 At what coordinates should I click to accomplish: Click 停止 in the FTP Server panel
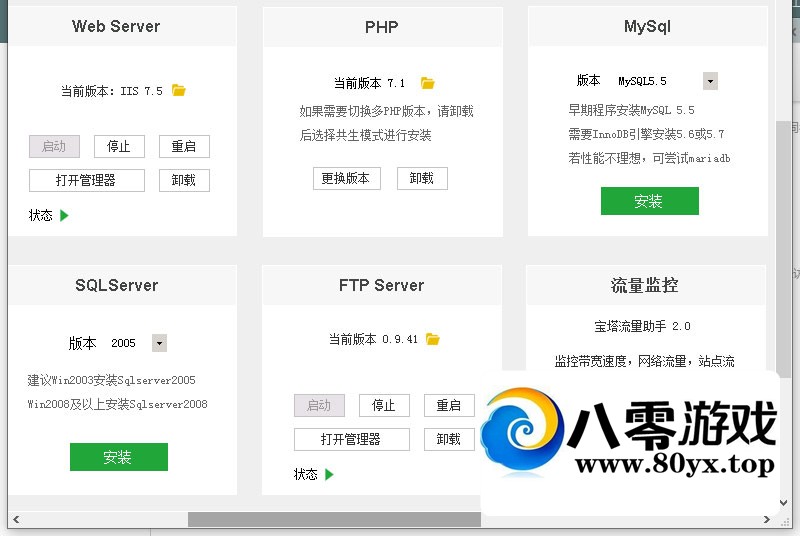coord(384,405)
